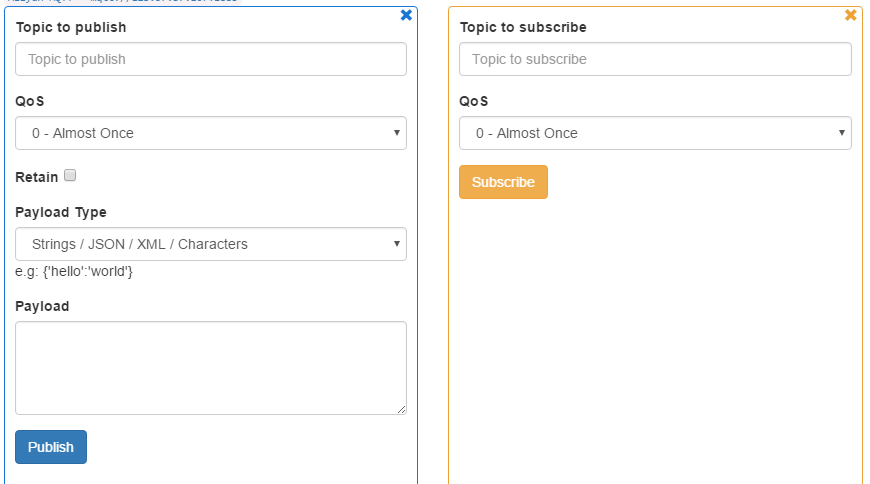Click the example text e.g: {'hello':'world'}

[74, 271]
